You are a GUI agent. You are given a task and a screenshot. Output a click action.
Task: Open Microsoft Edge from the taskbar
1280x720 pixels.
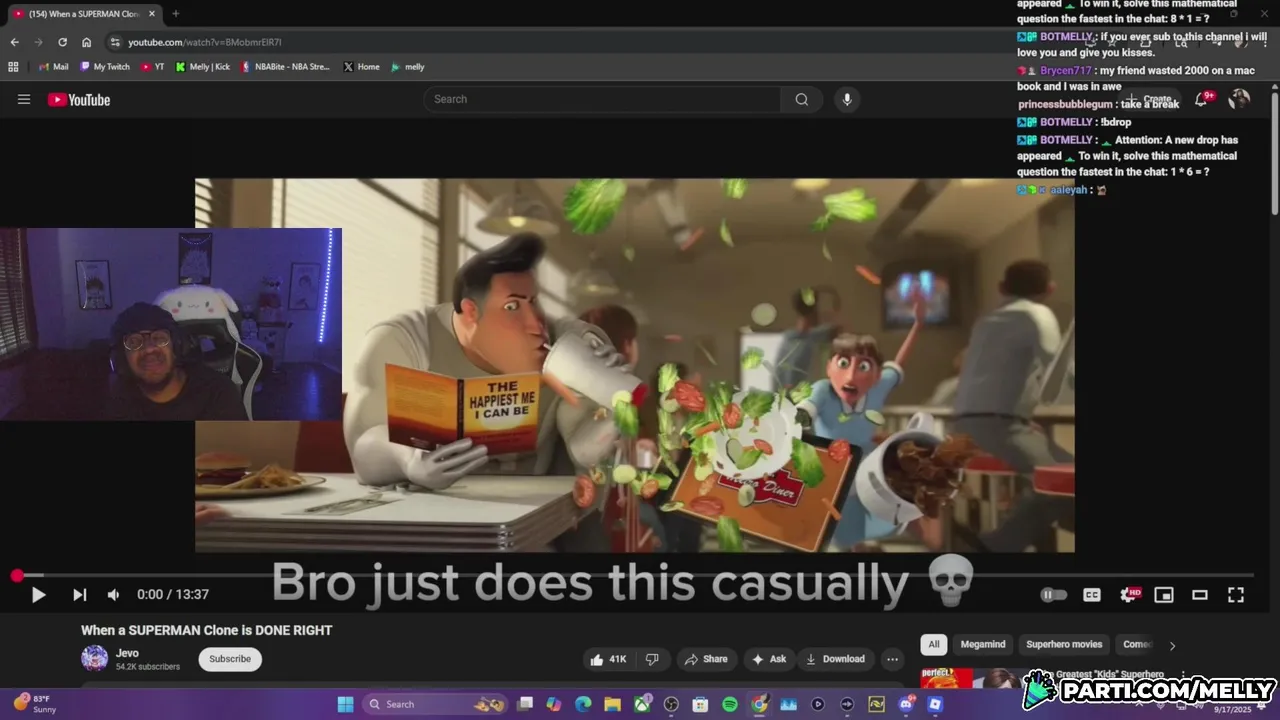583,704
